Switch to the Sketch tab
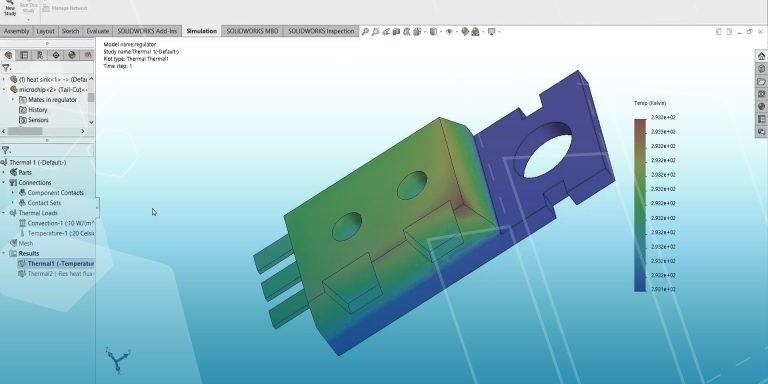Image resolution: width=768 pixels, height=384 pixels. (x=71, y=31)
